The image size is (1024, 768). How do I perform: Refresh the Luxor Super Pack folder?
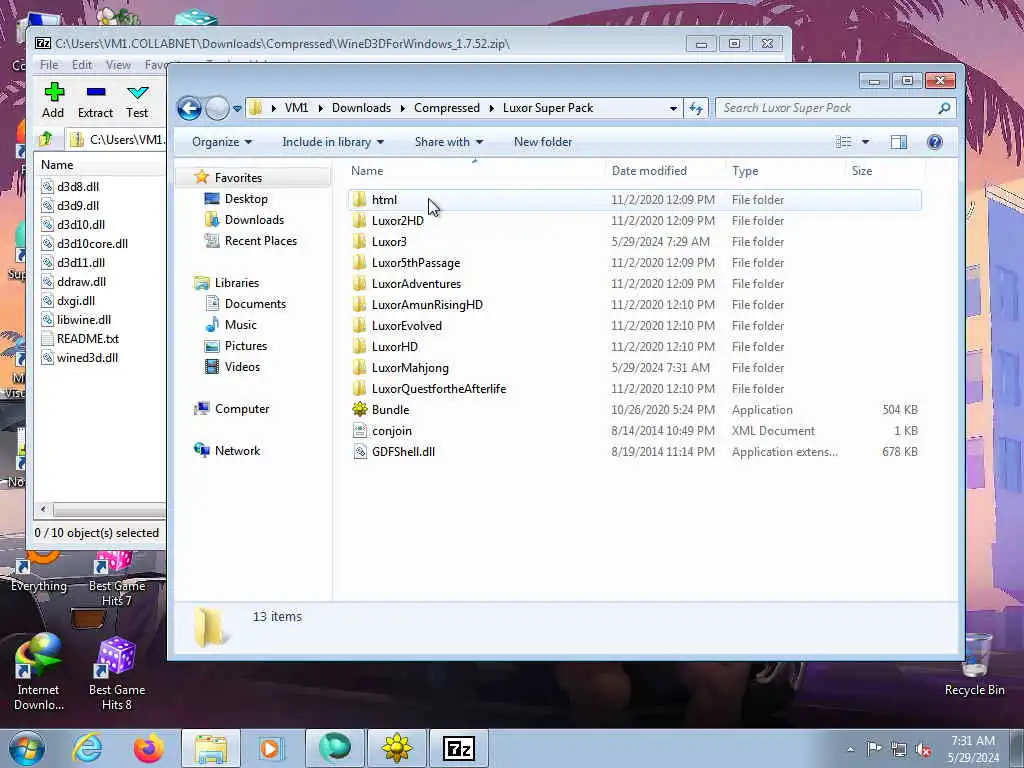tap(696, 108)
